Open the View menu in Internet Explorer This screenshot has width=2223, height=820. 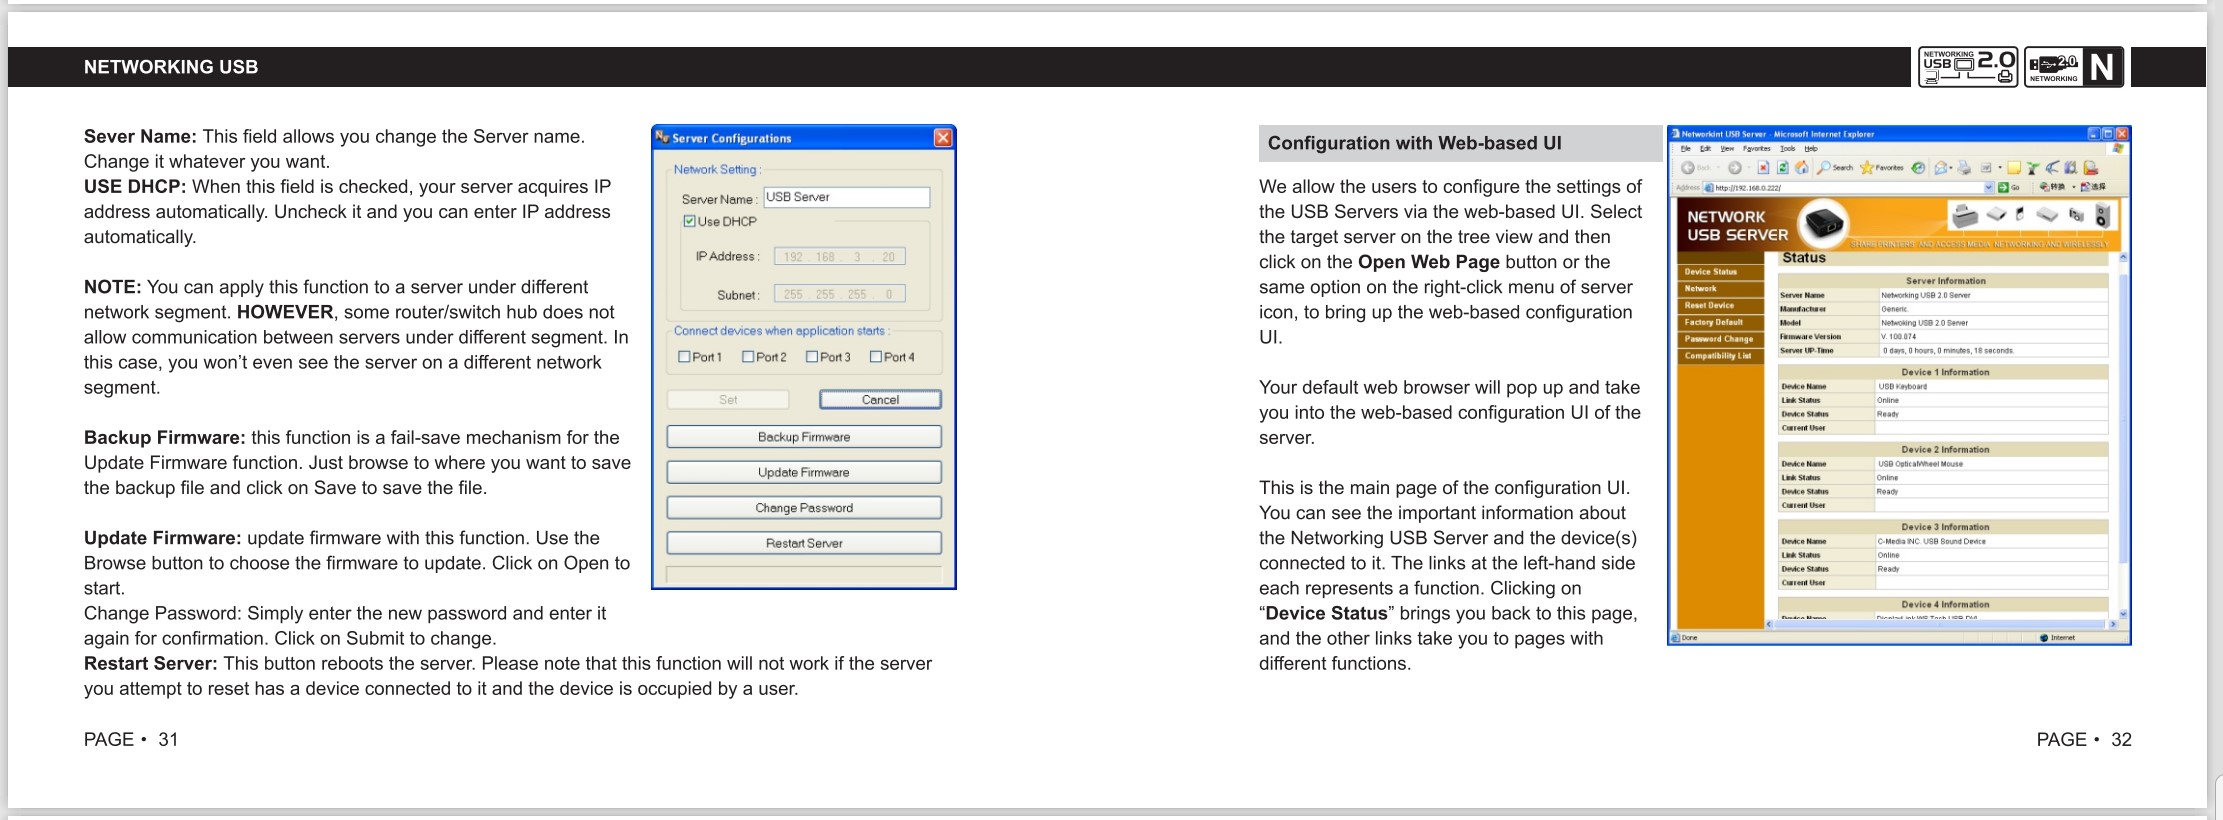coord(1727,149)
